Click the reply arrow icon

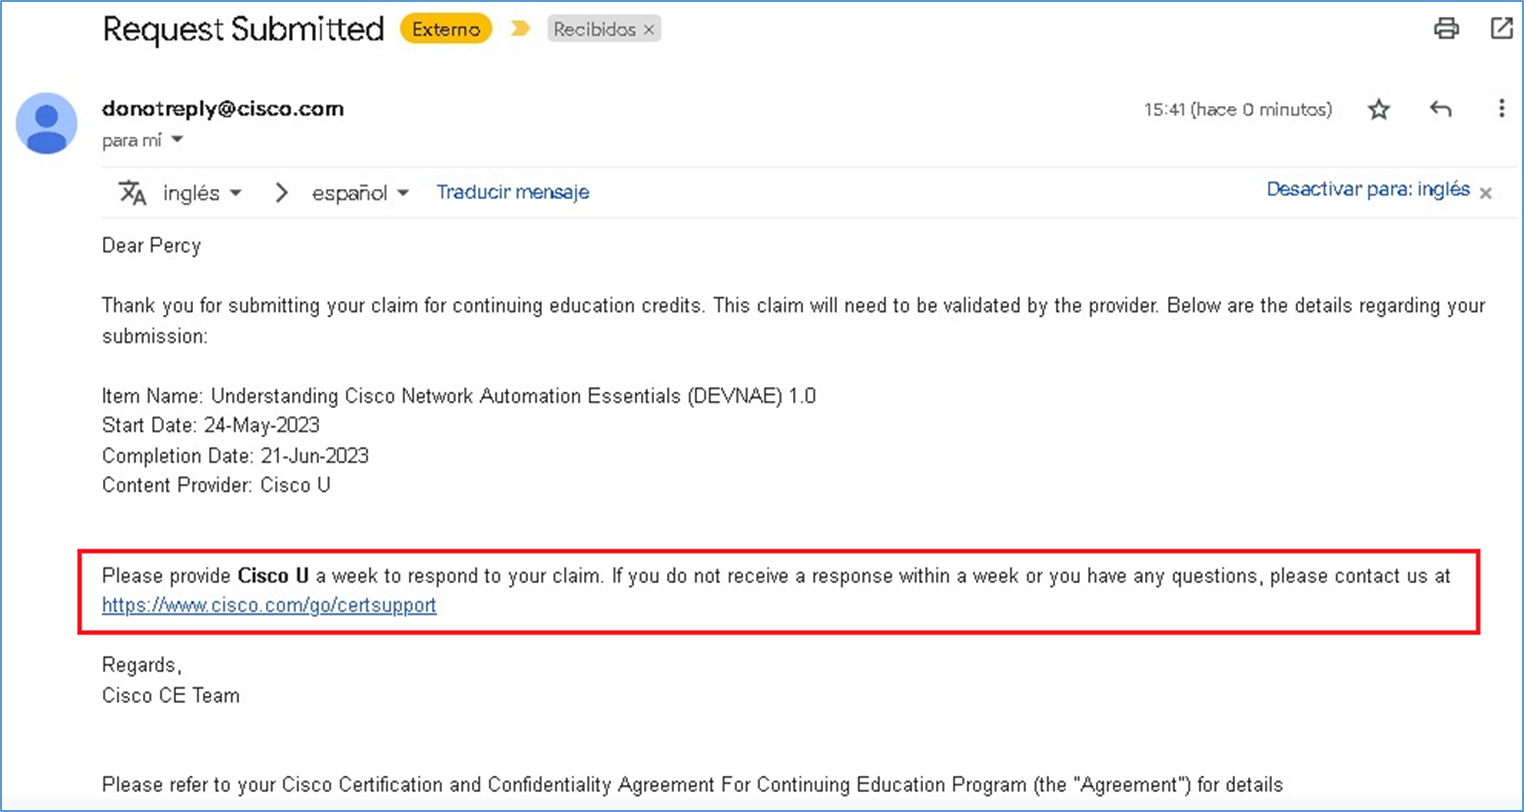[x=1440, y=109]
